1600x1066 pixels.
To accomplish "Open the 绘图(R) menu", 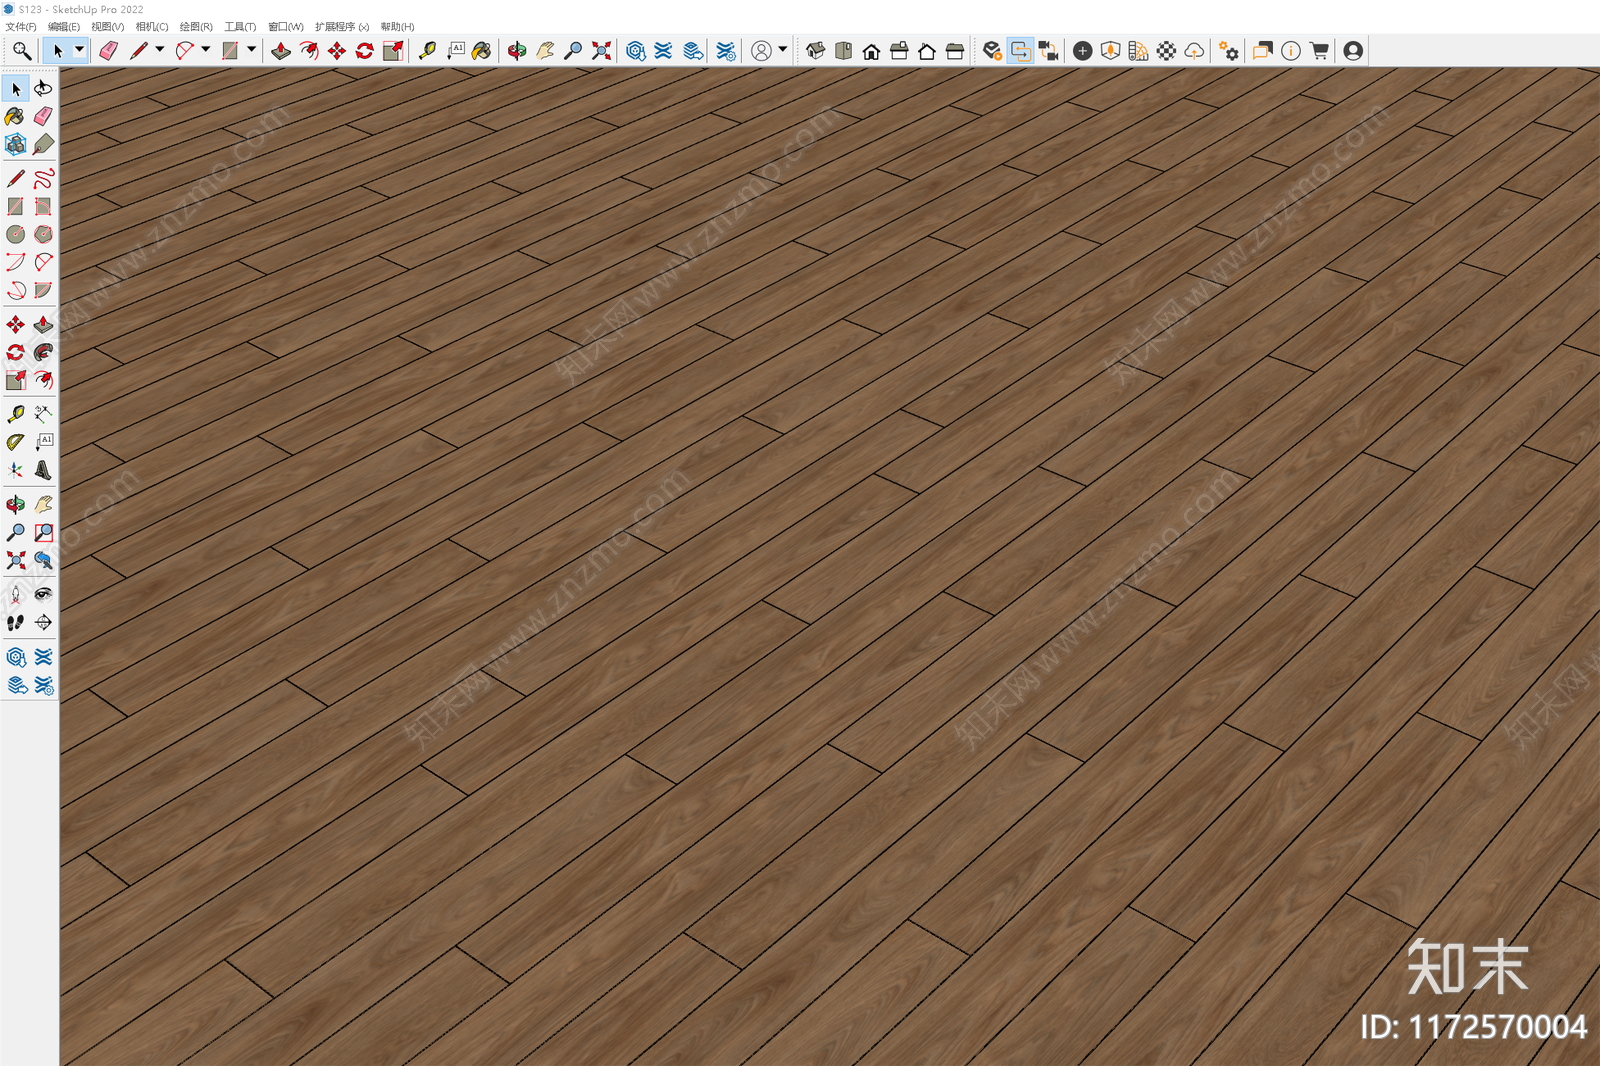I will coord(196,27).
